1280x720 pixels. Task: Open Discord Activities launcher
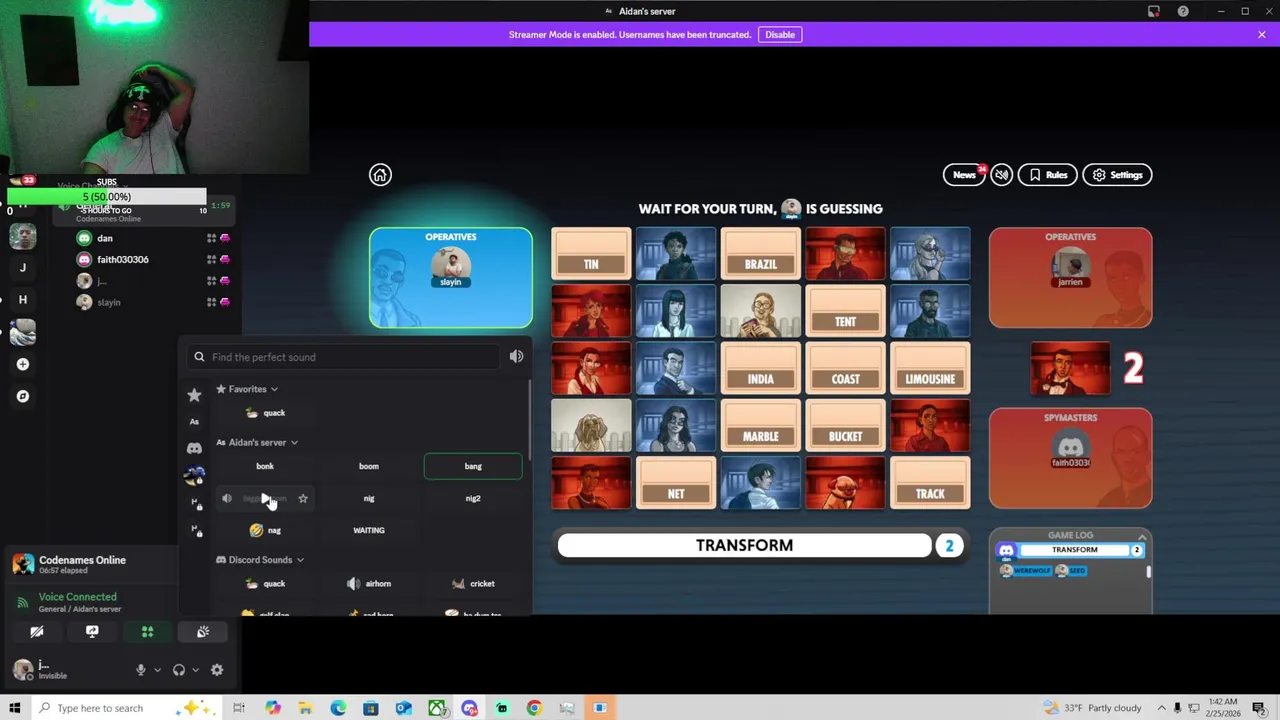[x=147, y=632]
